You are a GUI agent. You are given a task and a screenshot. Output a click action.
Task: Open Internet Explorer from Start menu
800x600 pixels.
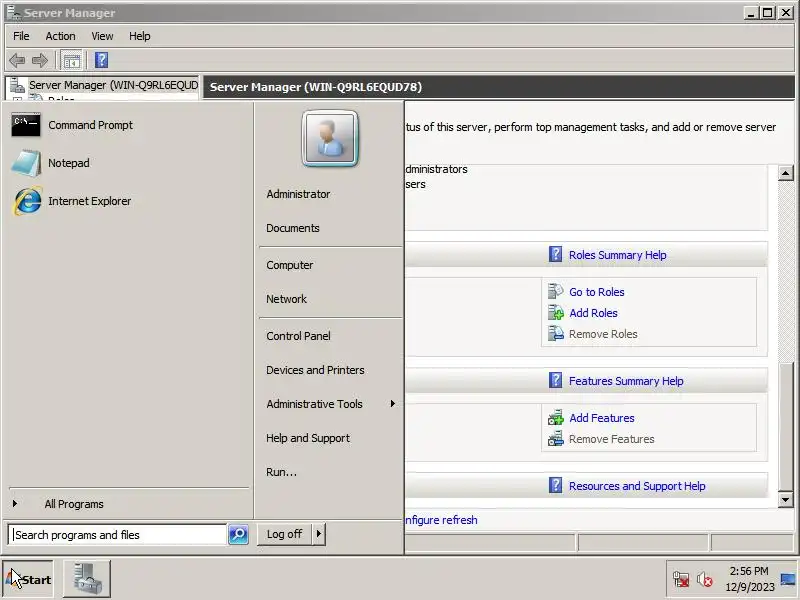tap(70, 201)
